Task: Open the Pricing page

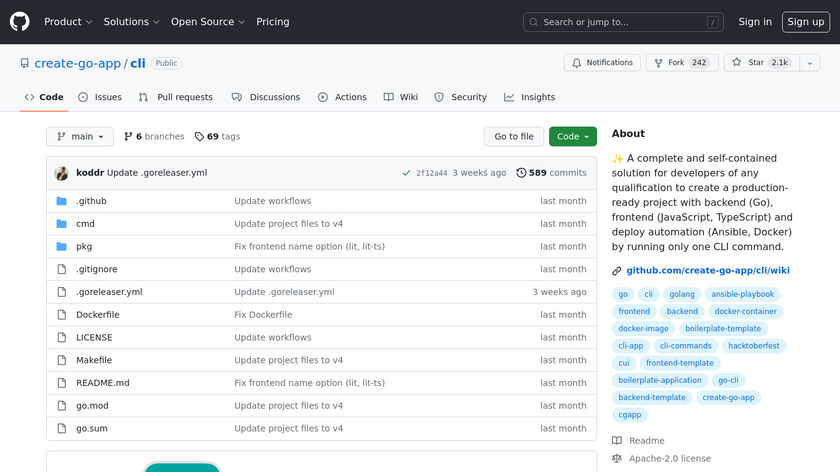Action: point(273,22)
